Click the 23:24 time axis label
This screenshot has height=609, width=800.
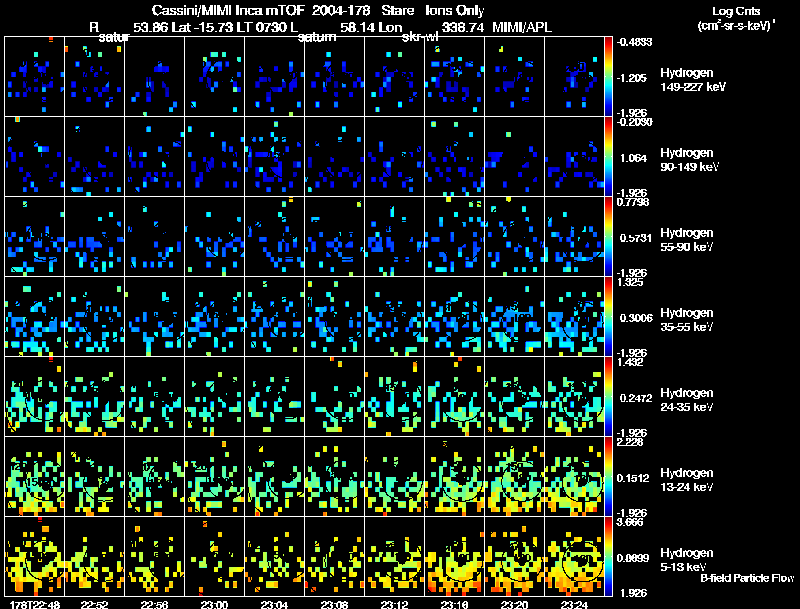574,604
